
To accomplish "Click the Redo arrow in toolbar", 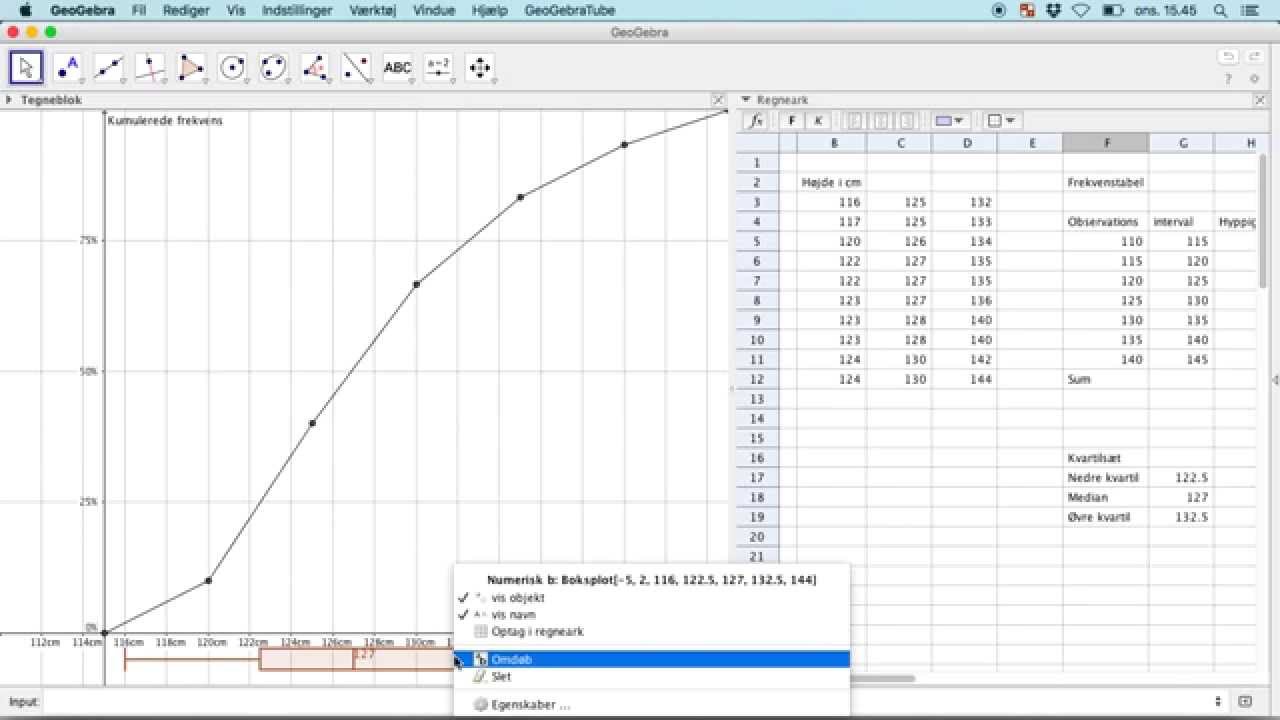I will [x=1254, y=57].
